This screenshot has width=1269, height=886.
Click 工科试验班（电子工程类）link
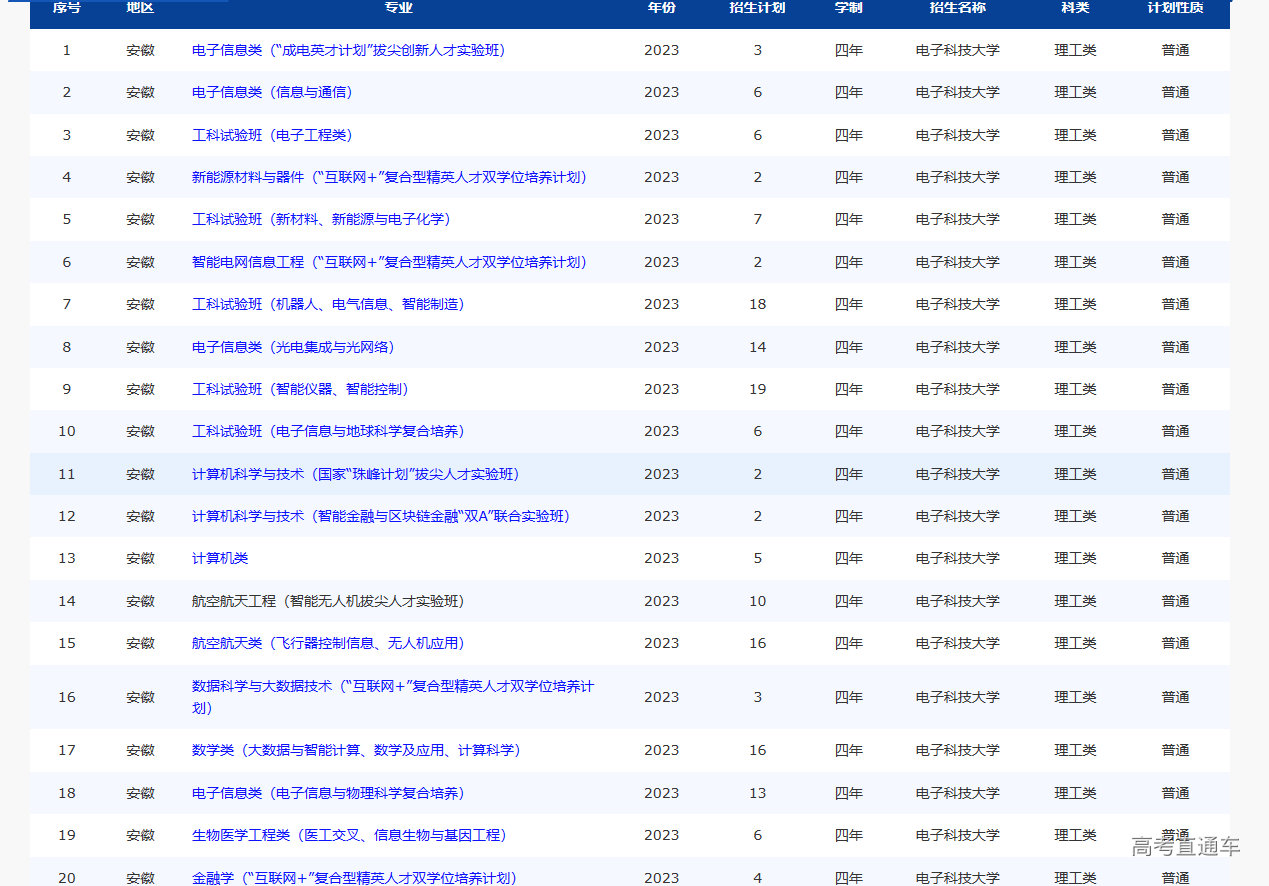(272, 135)
